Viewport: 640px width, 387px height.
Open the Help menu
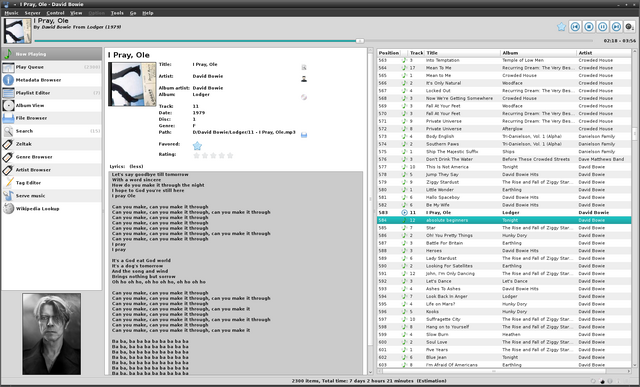147,13
